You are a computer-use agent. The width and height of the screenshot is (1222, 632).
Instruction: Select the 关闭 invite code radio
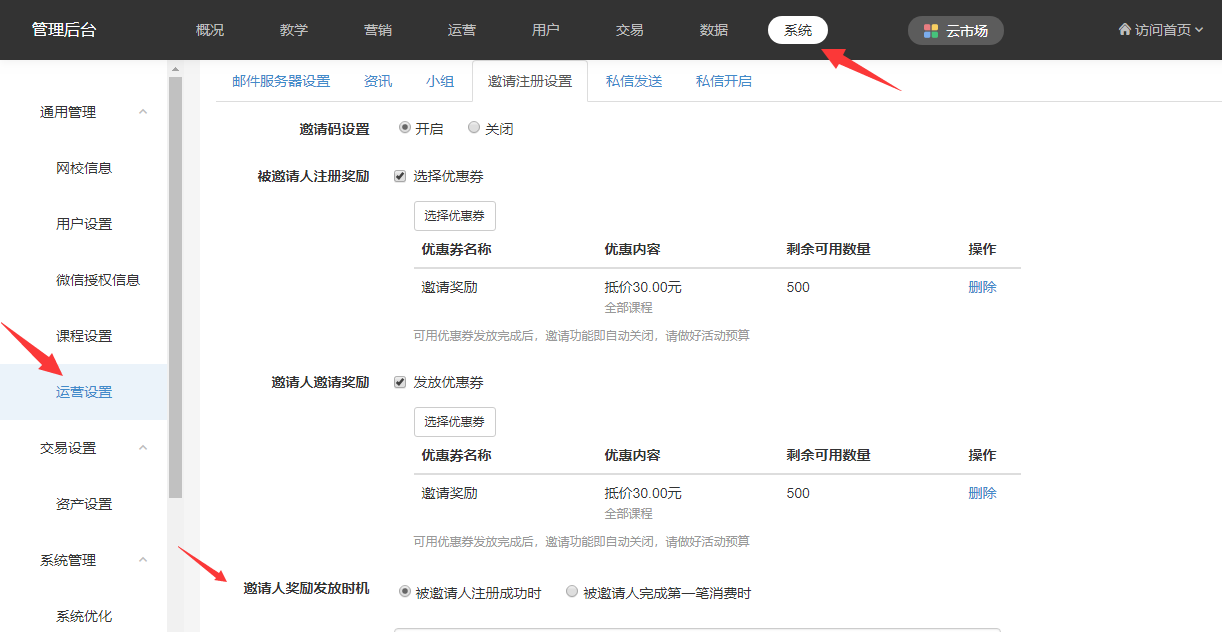[x=474, y=128]
